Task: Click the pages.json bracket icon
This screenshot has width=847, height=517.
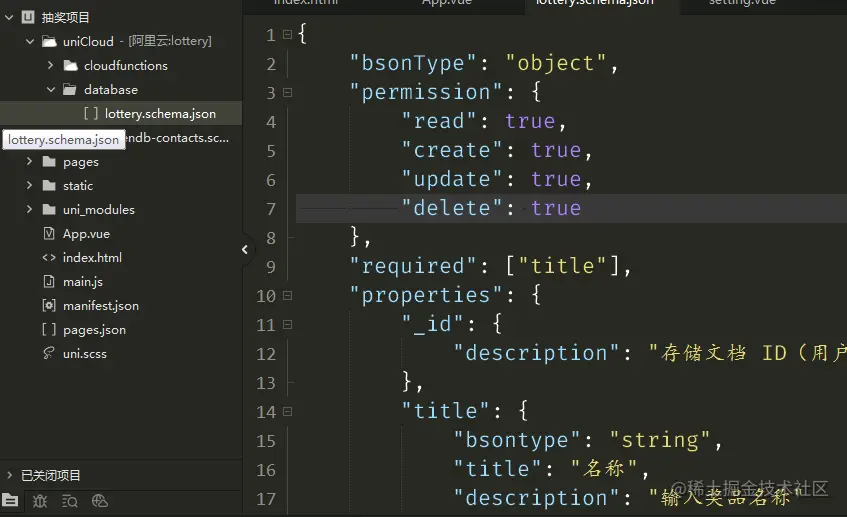Action: (x=49, y=329)
